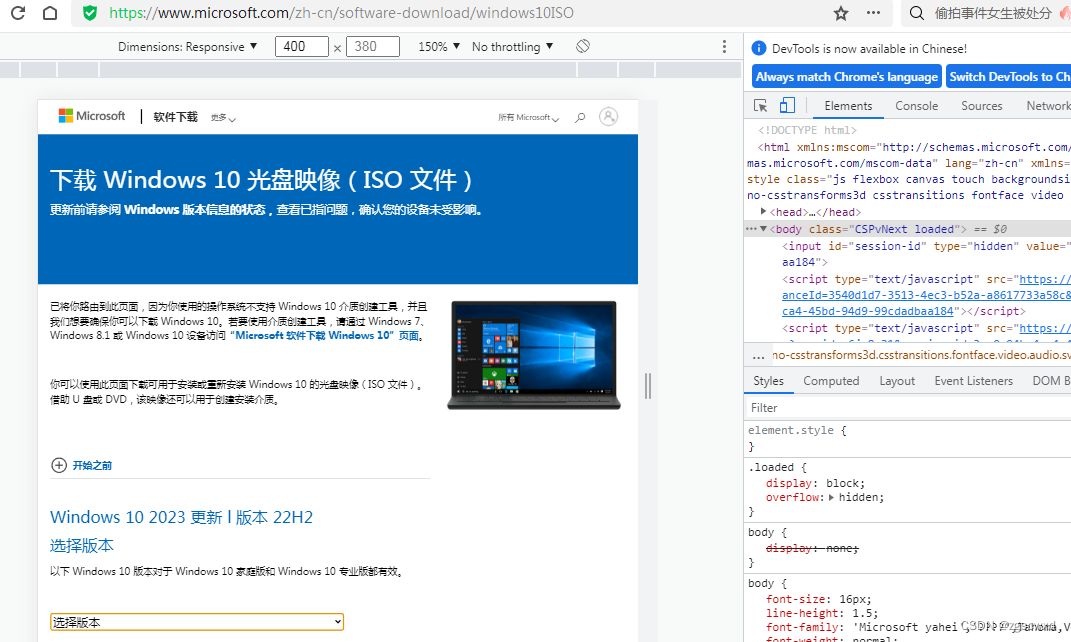The width and height of the screenshot is (1071, 642).
Task: Click the Windows 10 laptop image
Action: (x=534, y=355)
